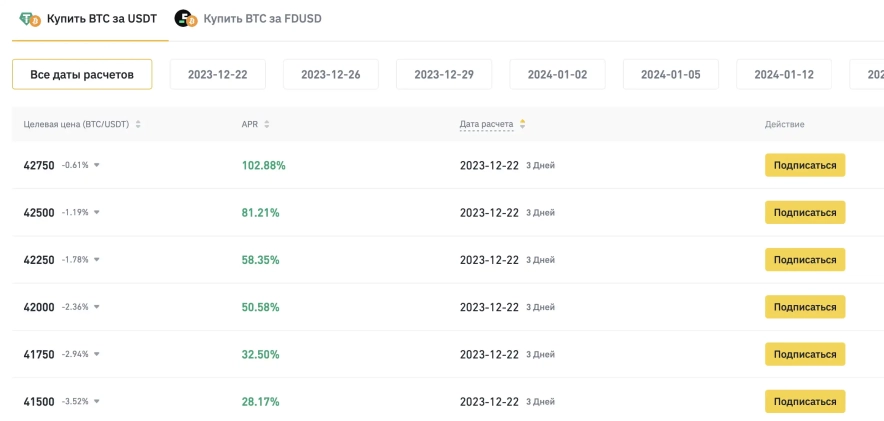Click the Дата расчета column header

click(x=486, y=124)
